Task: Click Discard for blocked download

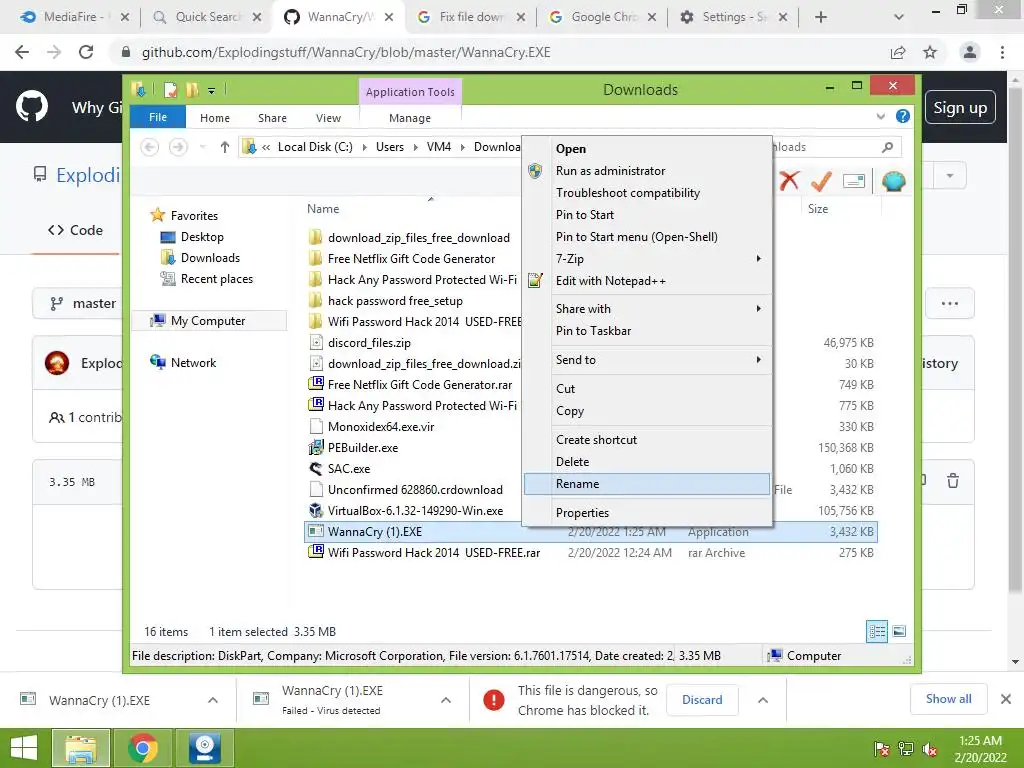Action: (x=702, y=699)
